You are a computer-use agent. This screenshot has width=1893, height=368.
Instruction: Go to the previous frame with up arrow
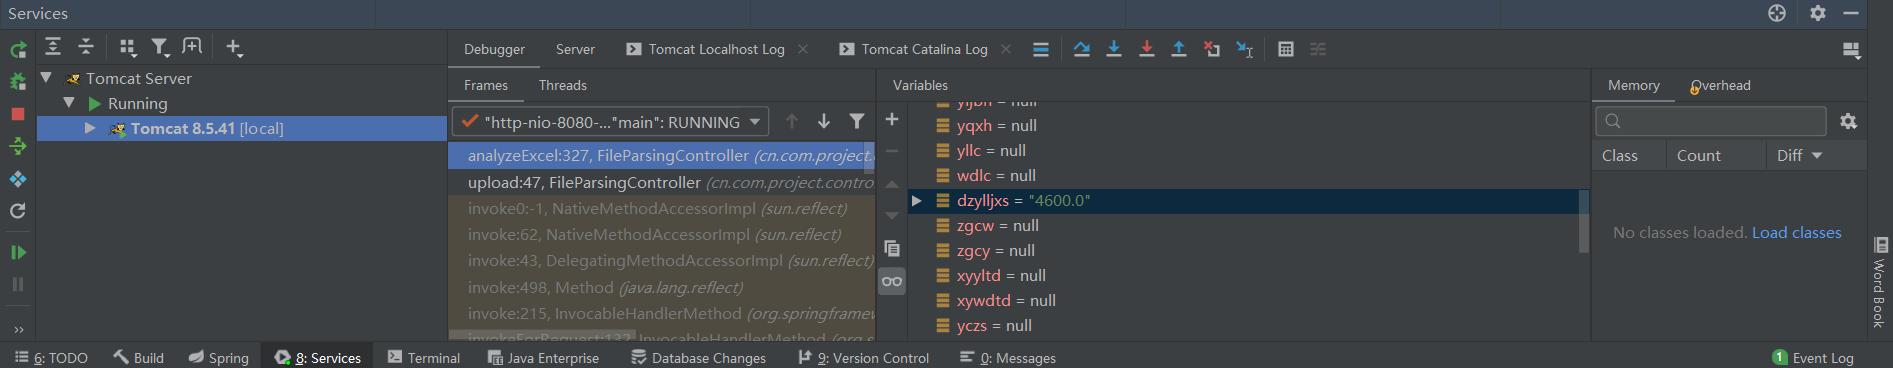click(x=792, y=121)
